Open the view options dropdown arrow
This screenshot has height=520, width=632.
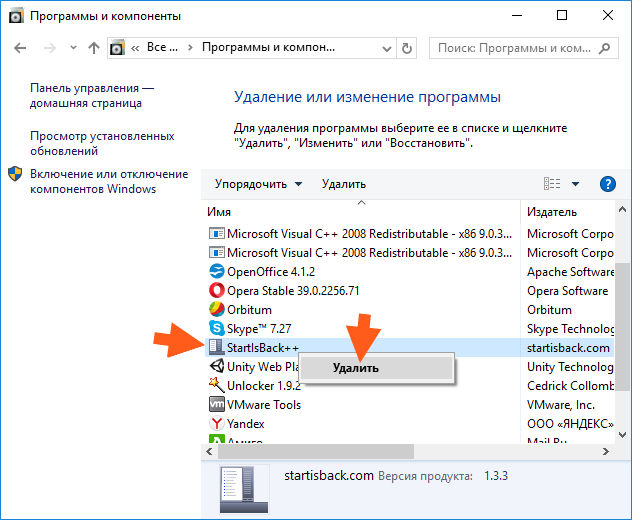click(576, 184)
